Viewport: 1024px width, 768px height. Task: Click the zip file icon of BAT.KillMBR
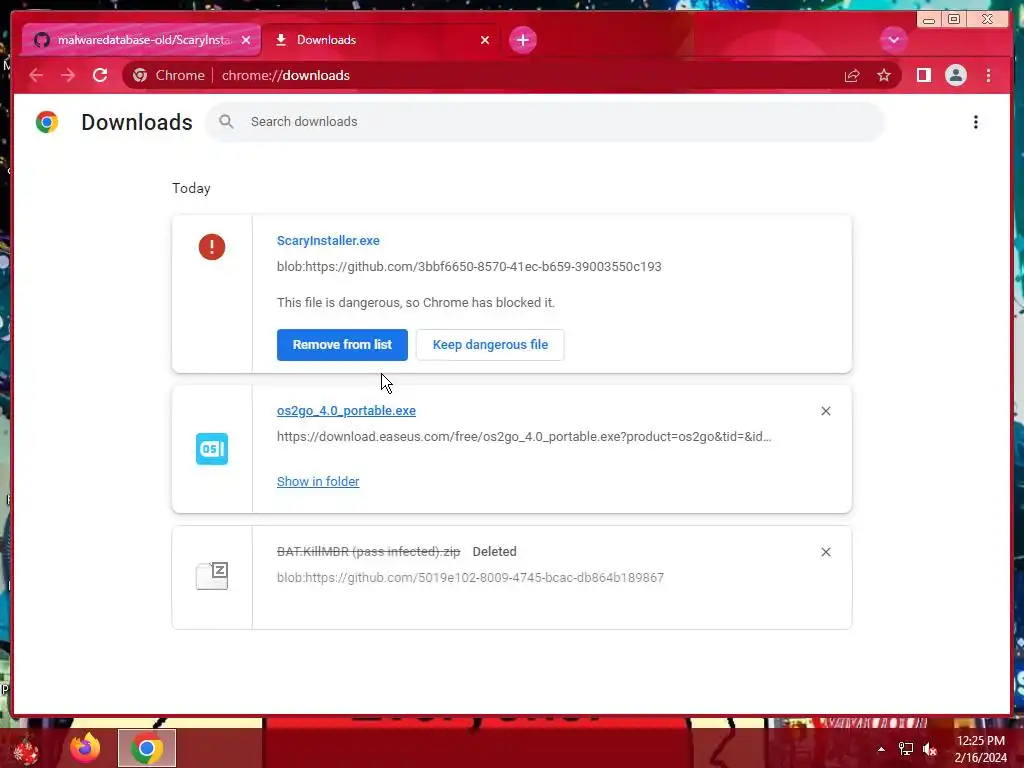[x=212, y=576]
